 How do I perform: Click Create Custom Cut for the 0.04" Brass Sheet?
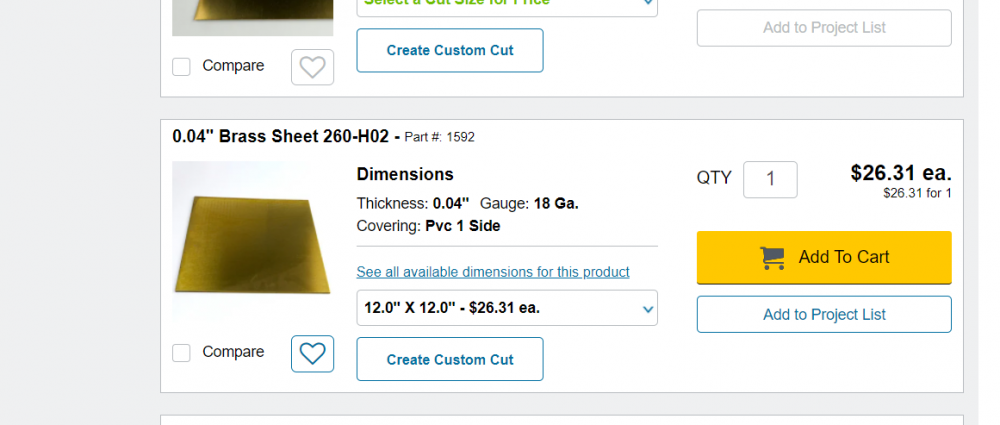click(x=450, y=359)
